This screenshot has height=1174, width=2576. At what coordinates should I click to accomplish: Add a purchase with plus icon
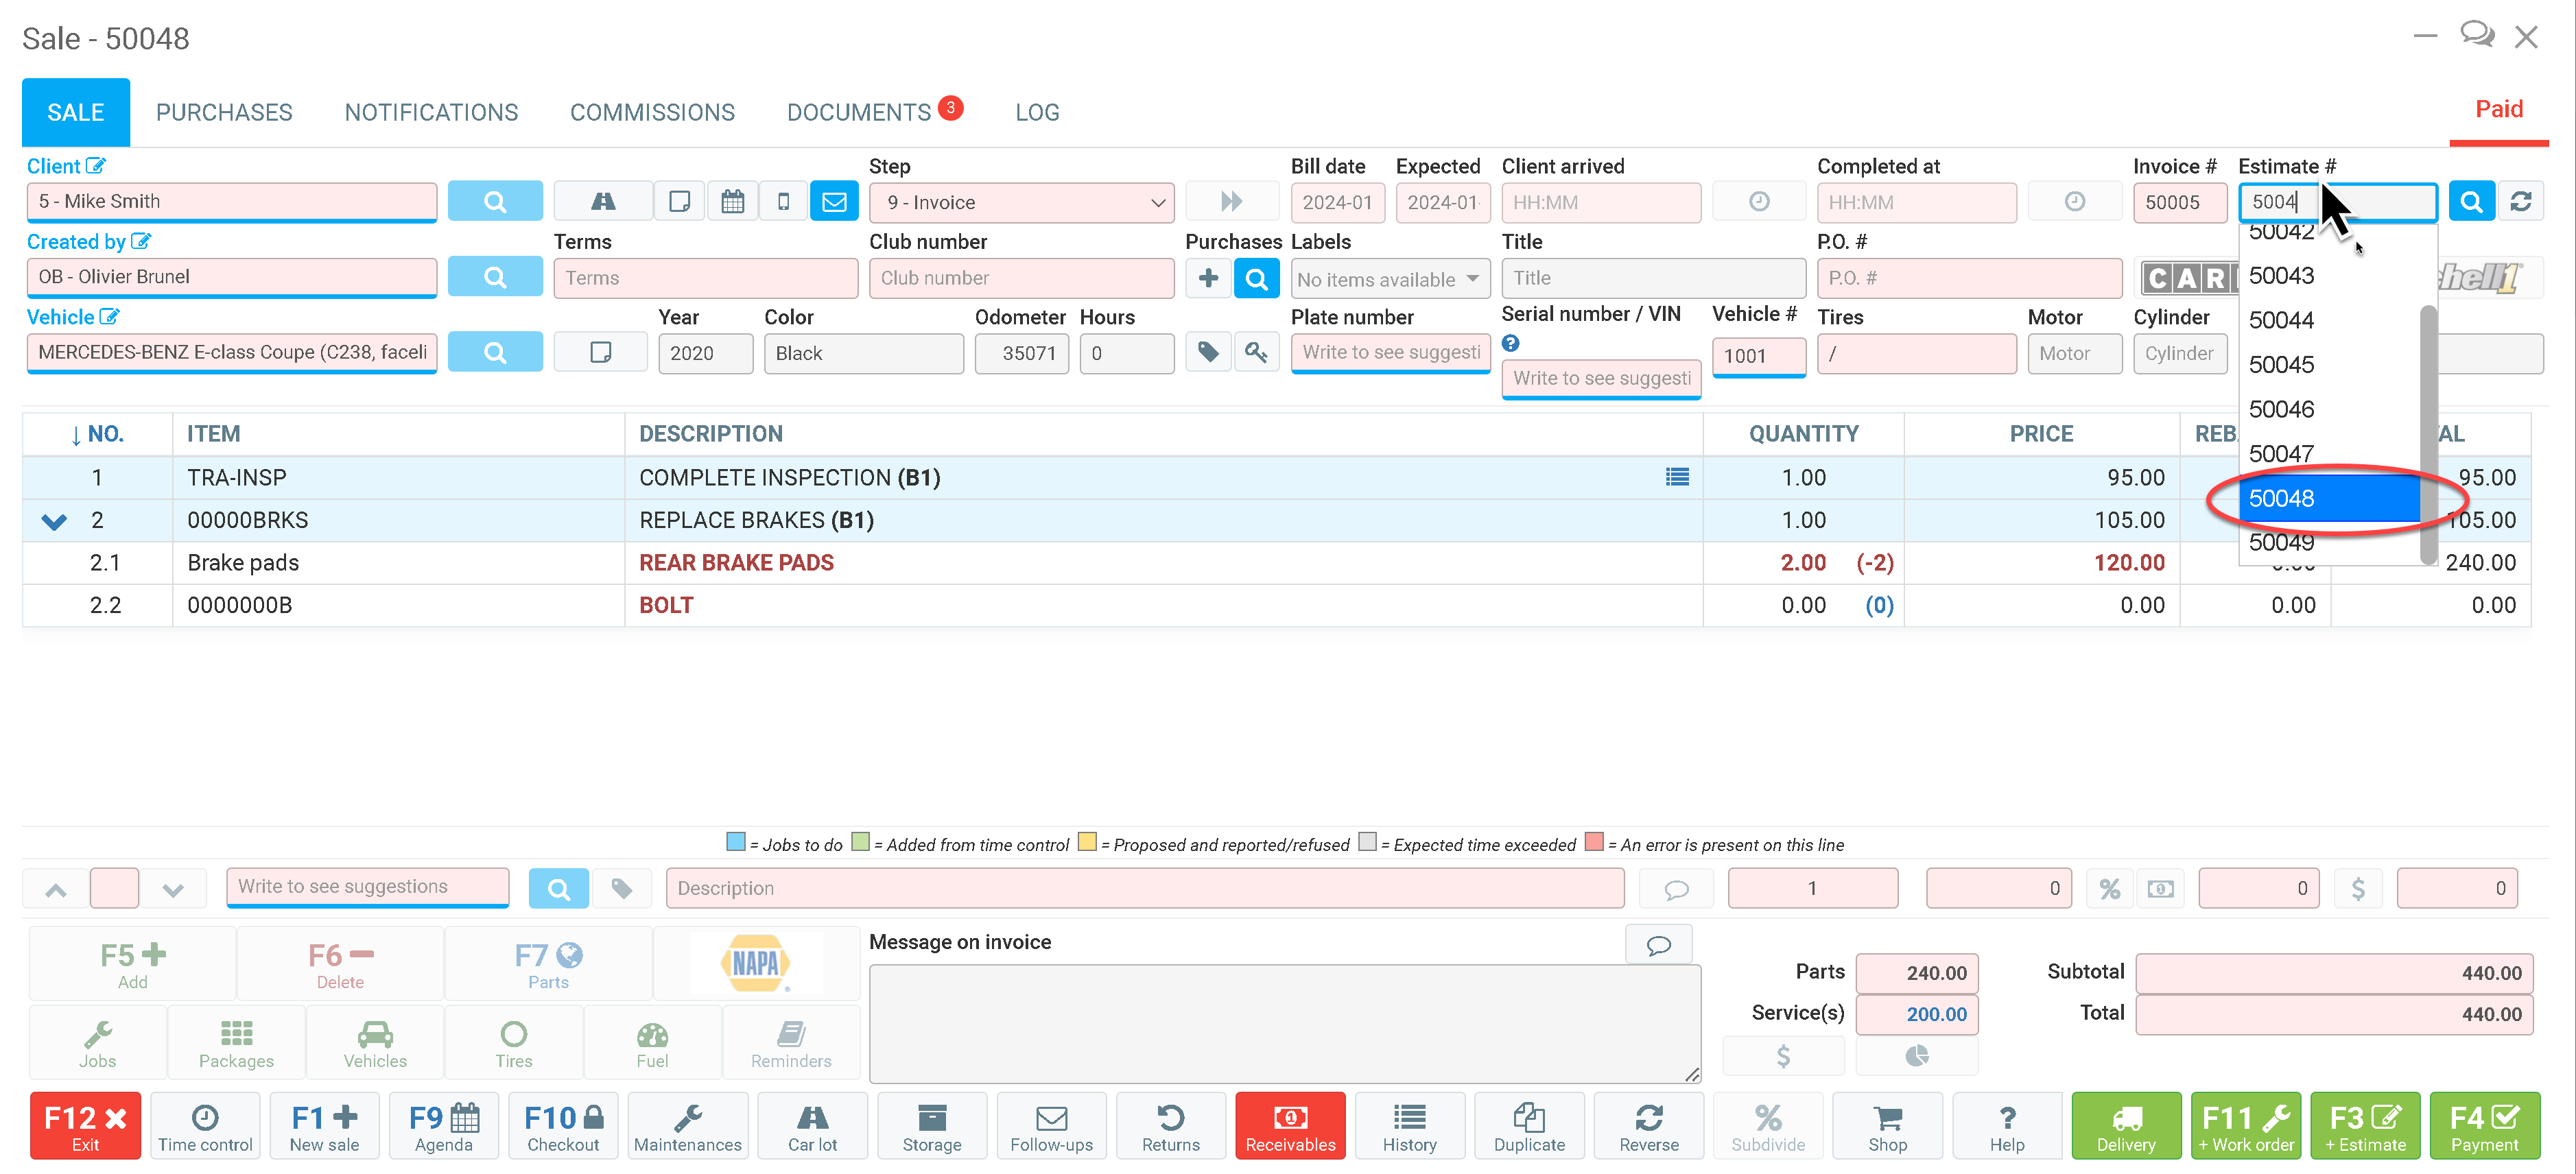point(1208,278)
